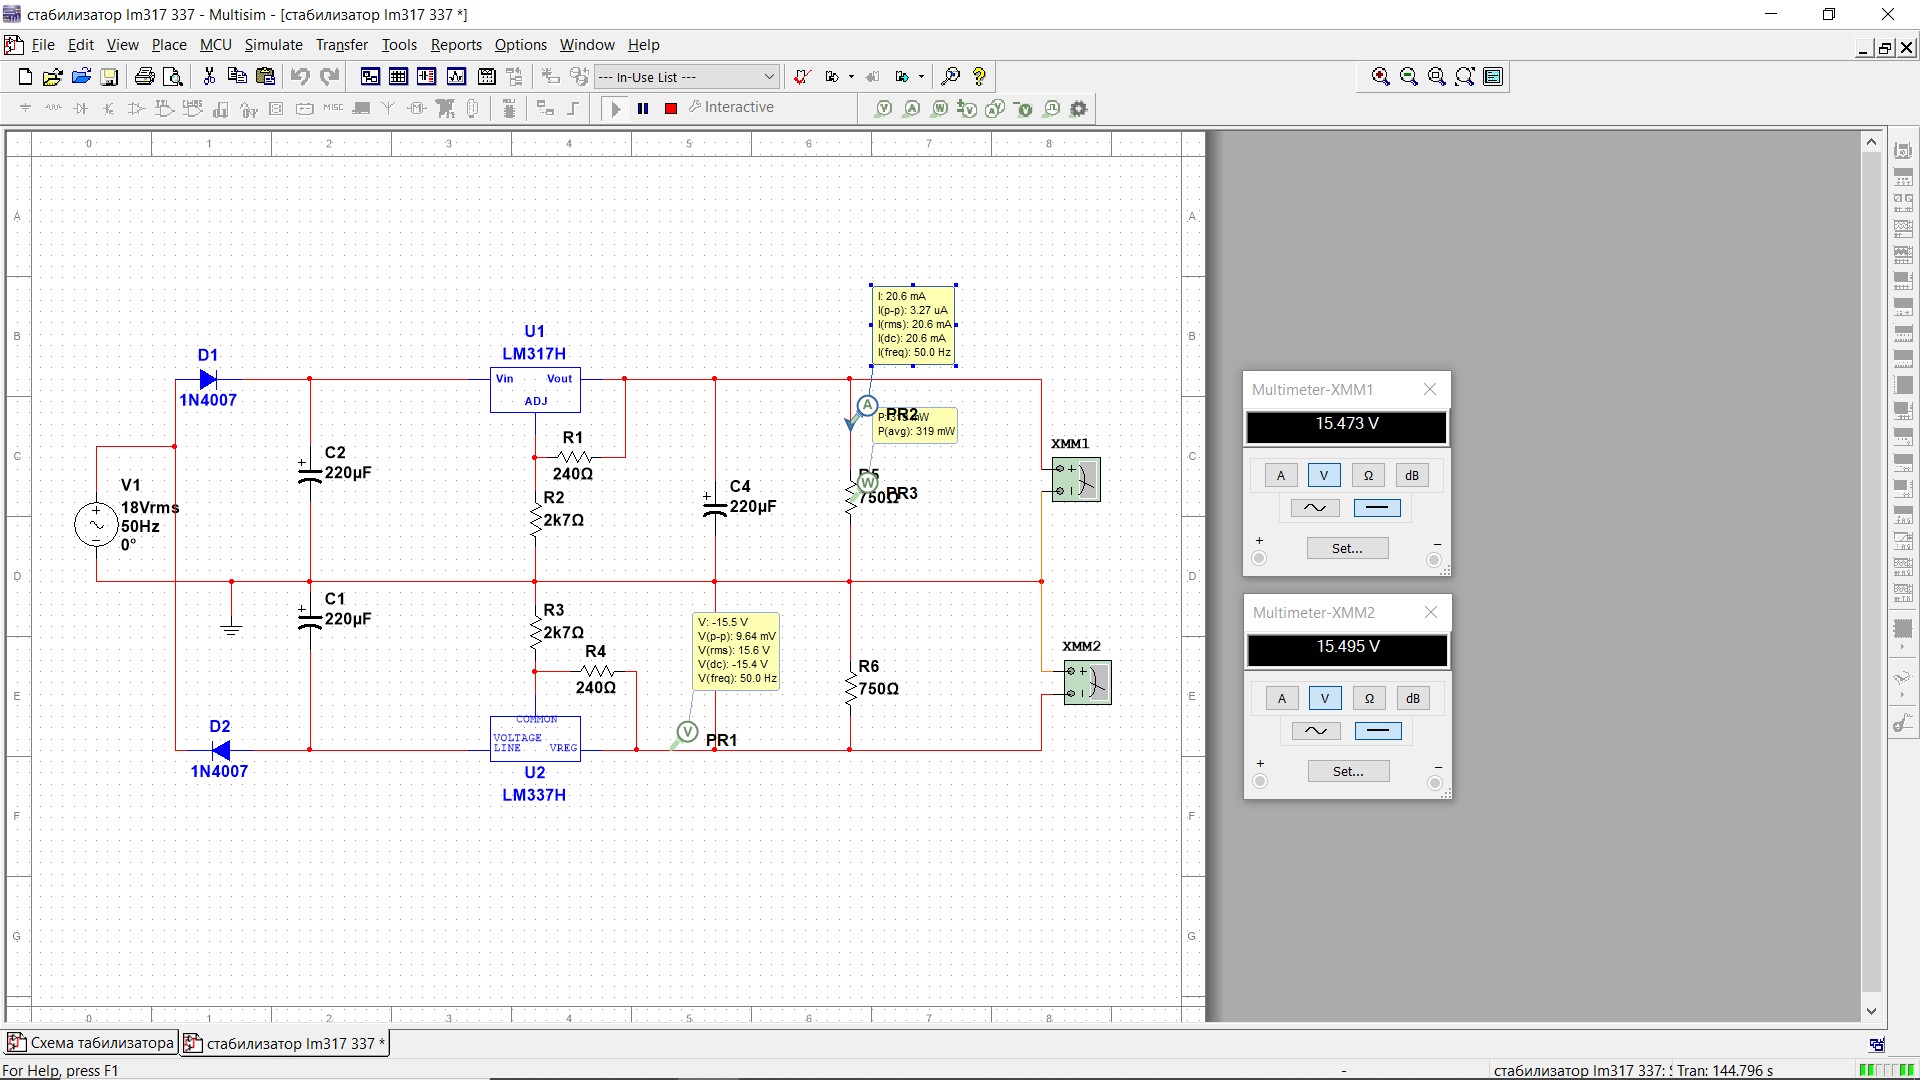Expand the In-Use List dropdown
Image resolution: width=1920 pixels, height=1080 pixels.
(769, 77)
